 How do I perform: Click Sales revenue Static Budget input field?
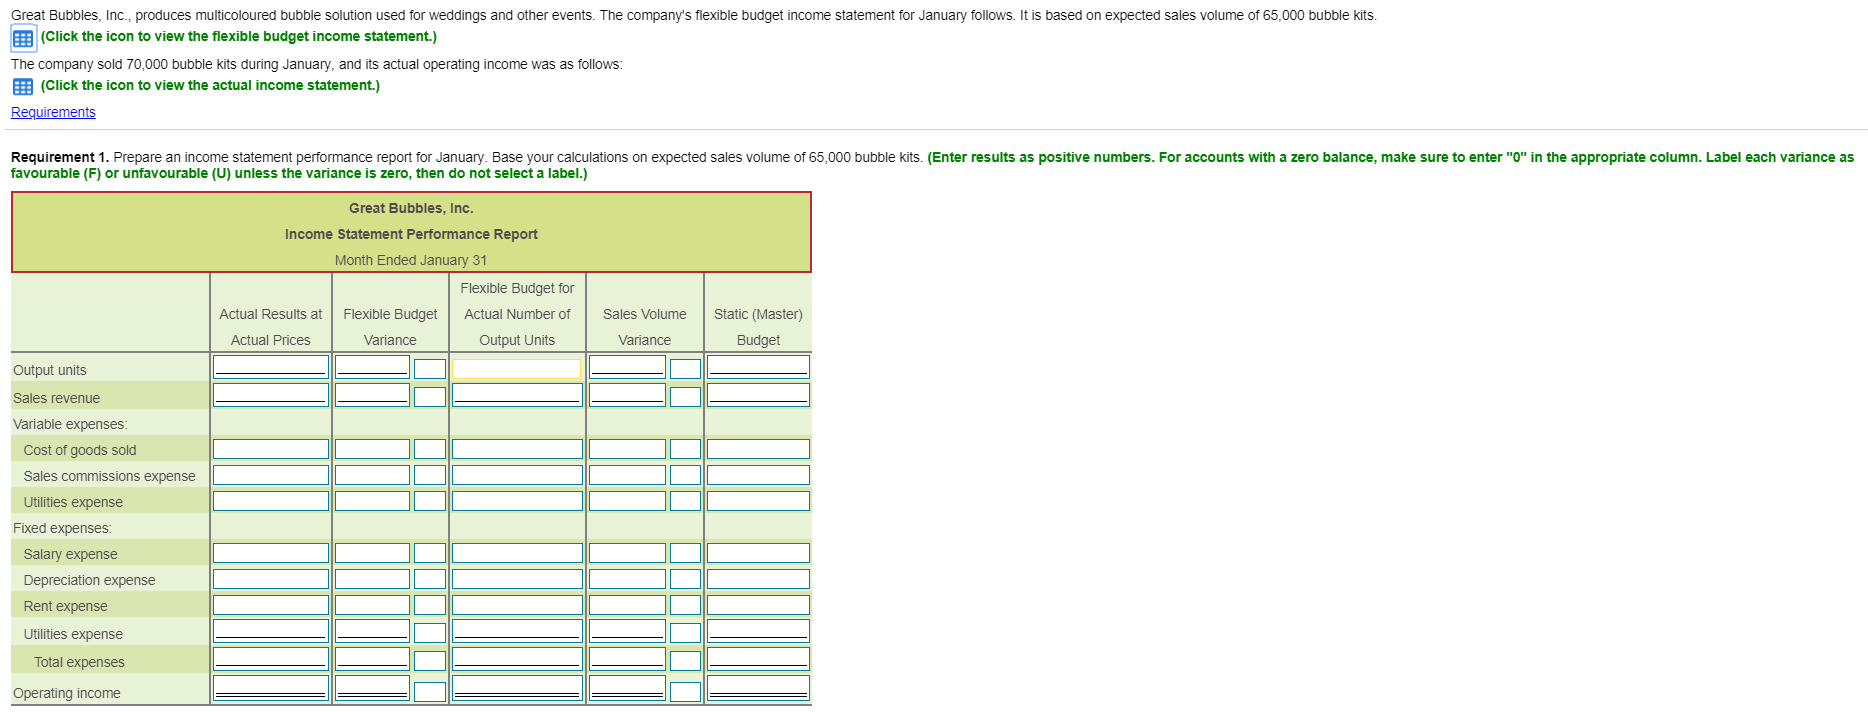pos(758,395)
